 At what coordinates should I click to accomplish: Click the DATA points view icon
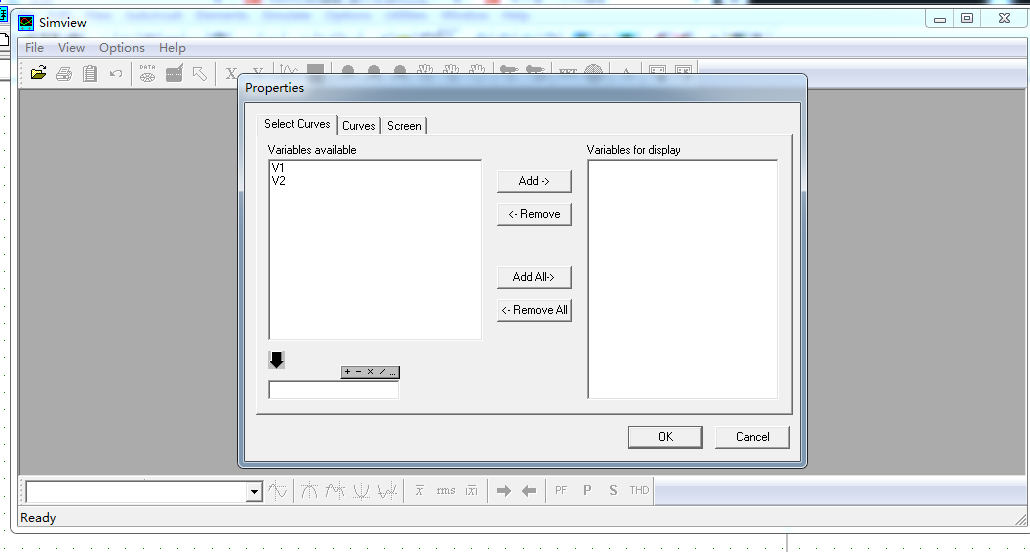click(x=147, y=74)
